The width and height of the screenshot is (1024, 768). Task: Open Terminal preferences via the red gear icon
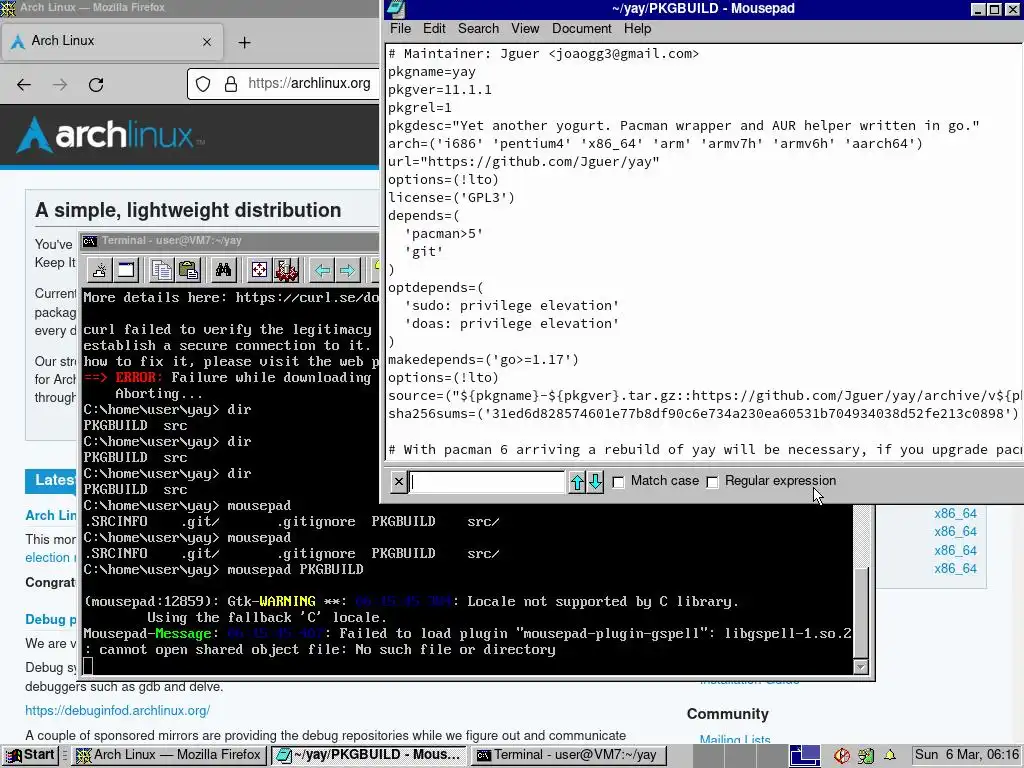tap(286, 270)
